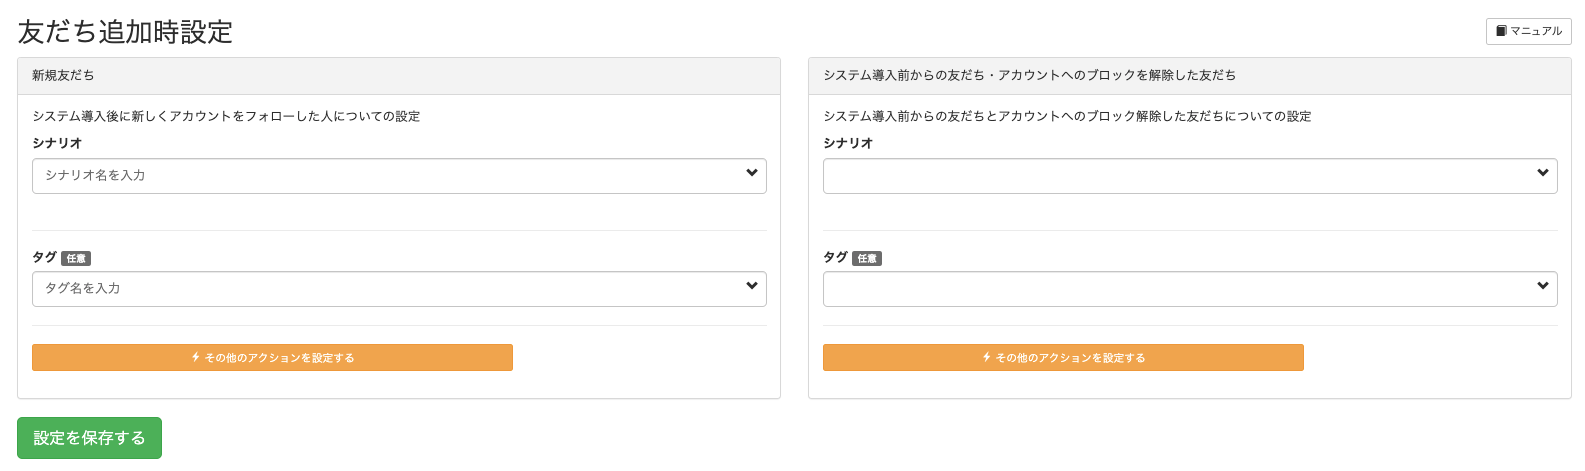This screenshot has height=471, width=1585.
Task: Select the システム導入前からの友だち panel header
Action: tap(1190, 76)
